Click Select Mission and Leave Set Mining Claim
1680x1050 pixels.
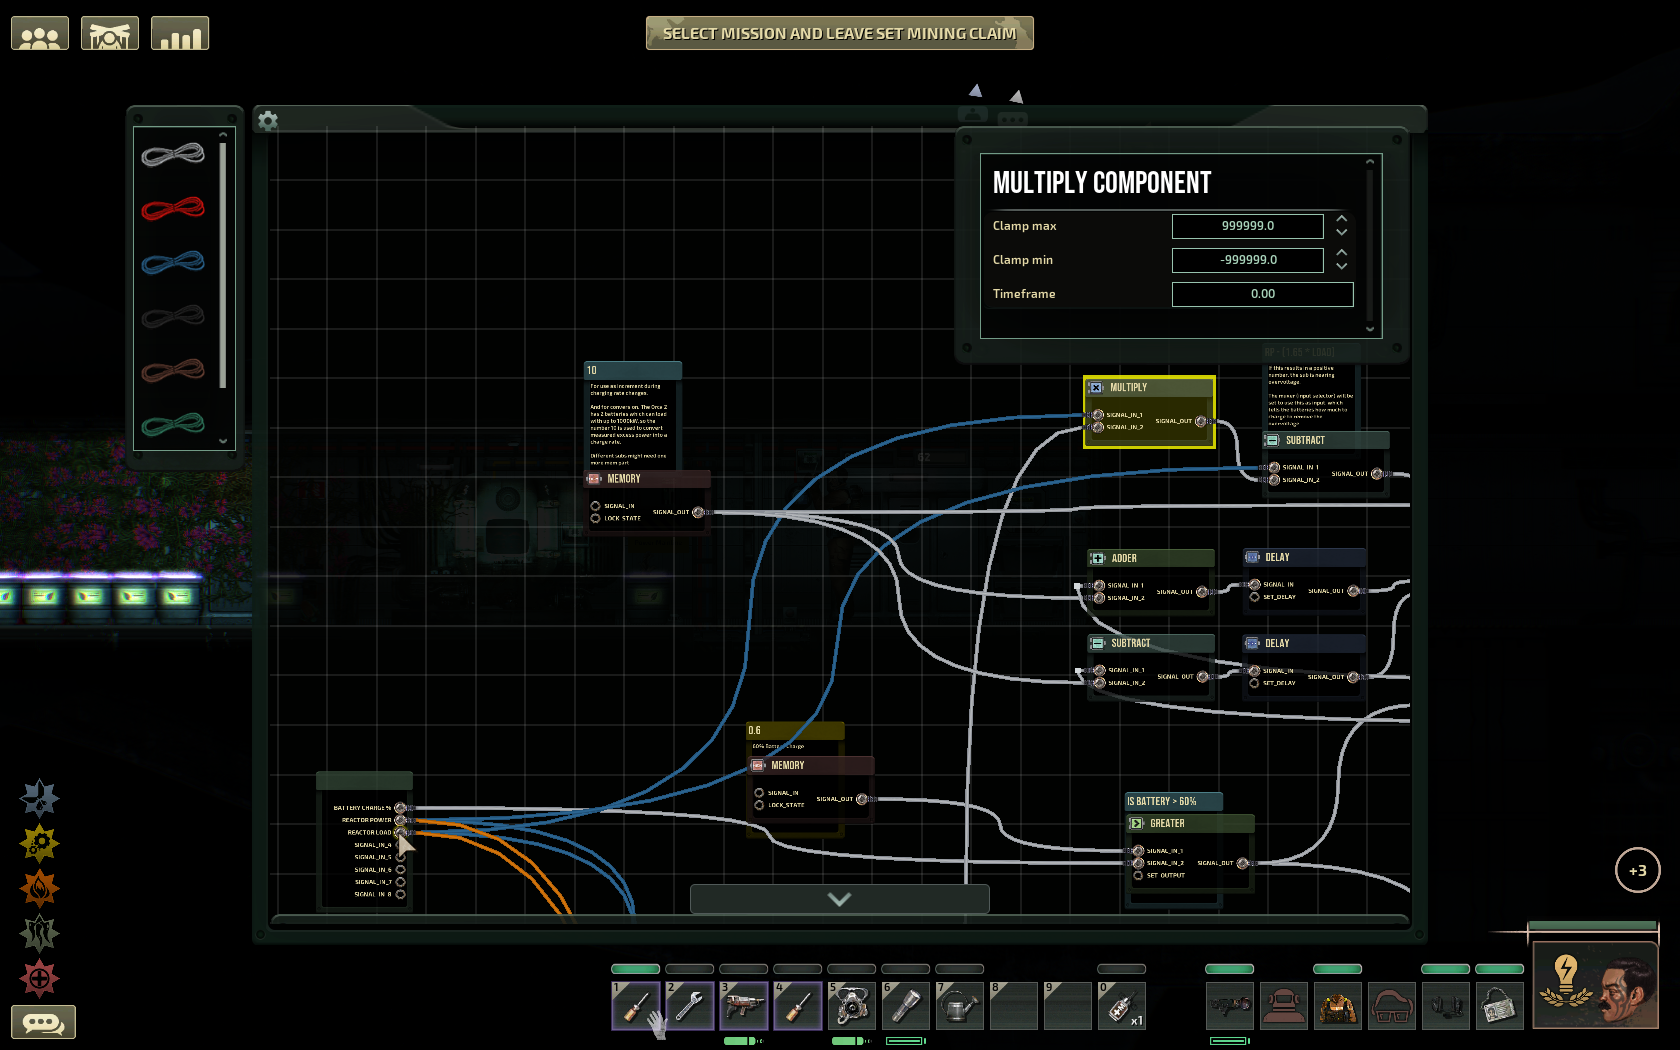click(840, 33)
